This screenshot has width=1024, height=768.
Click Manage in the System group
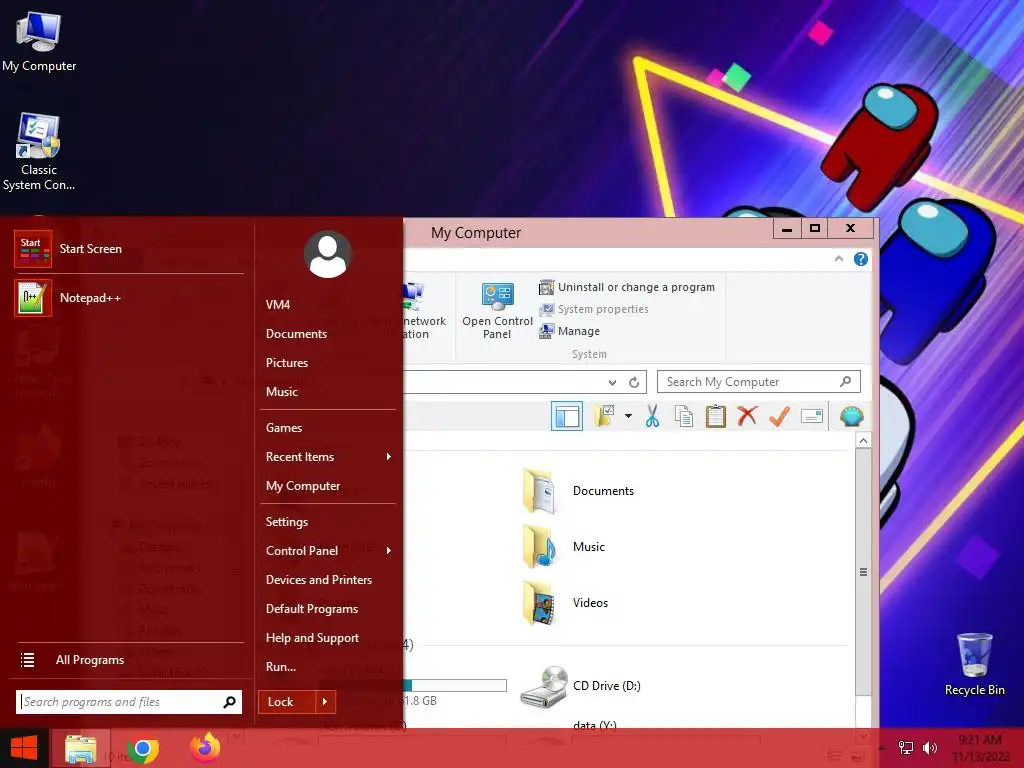click(569, 331)
